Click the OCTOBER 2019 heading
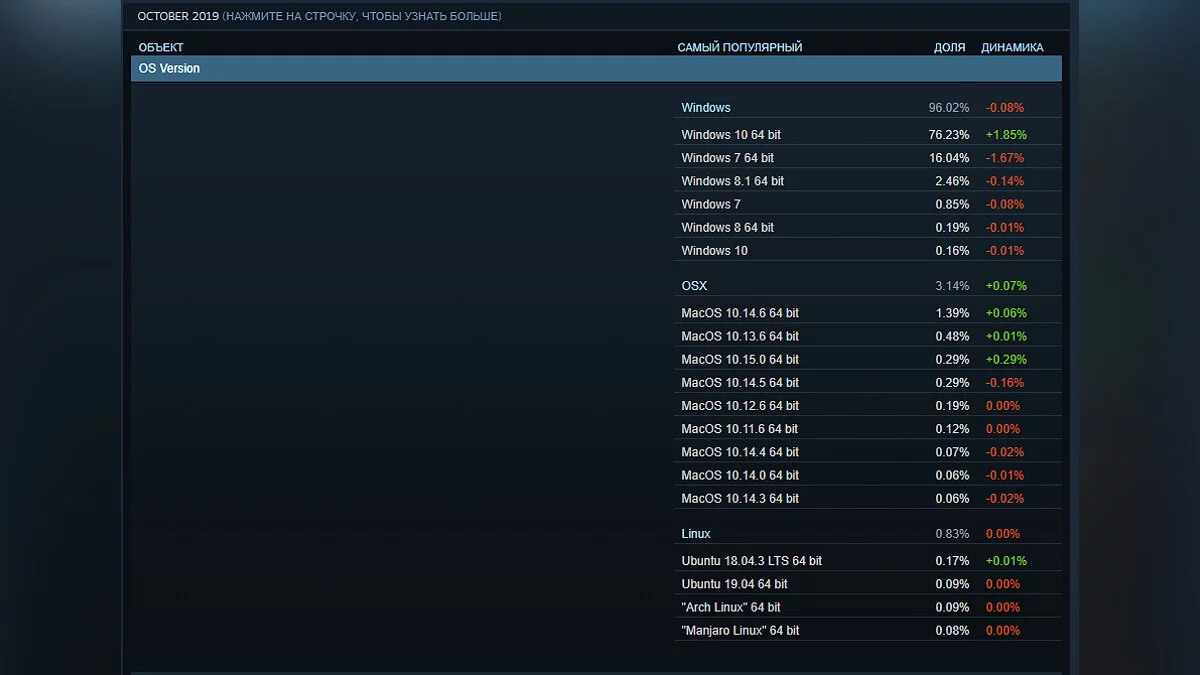Screen dimensions: 1200x675 (x=178, y=16)
